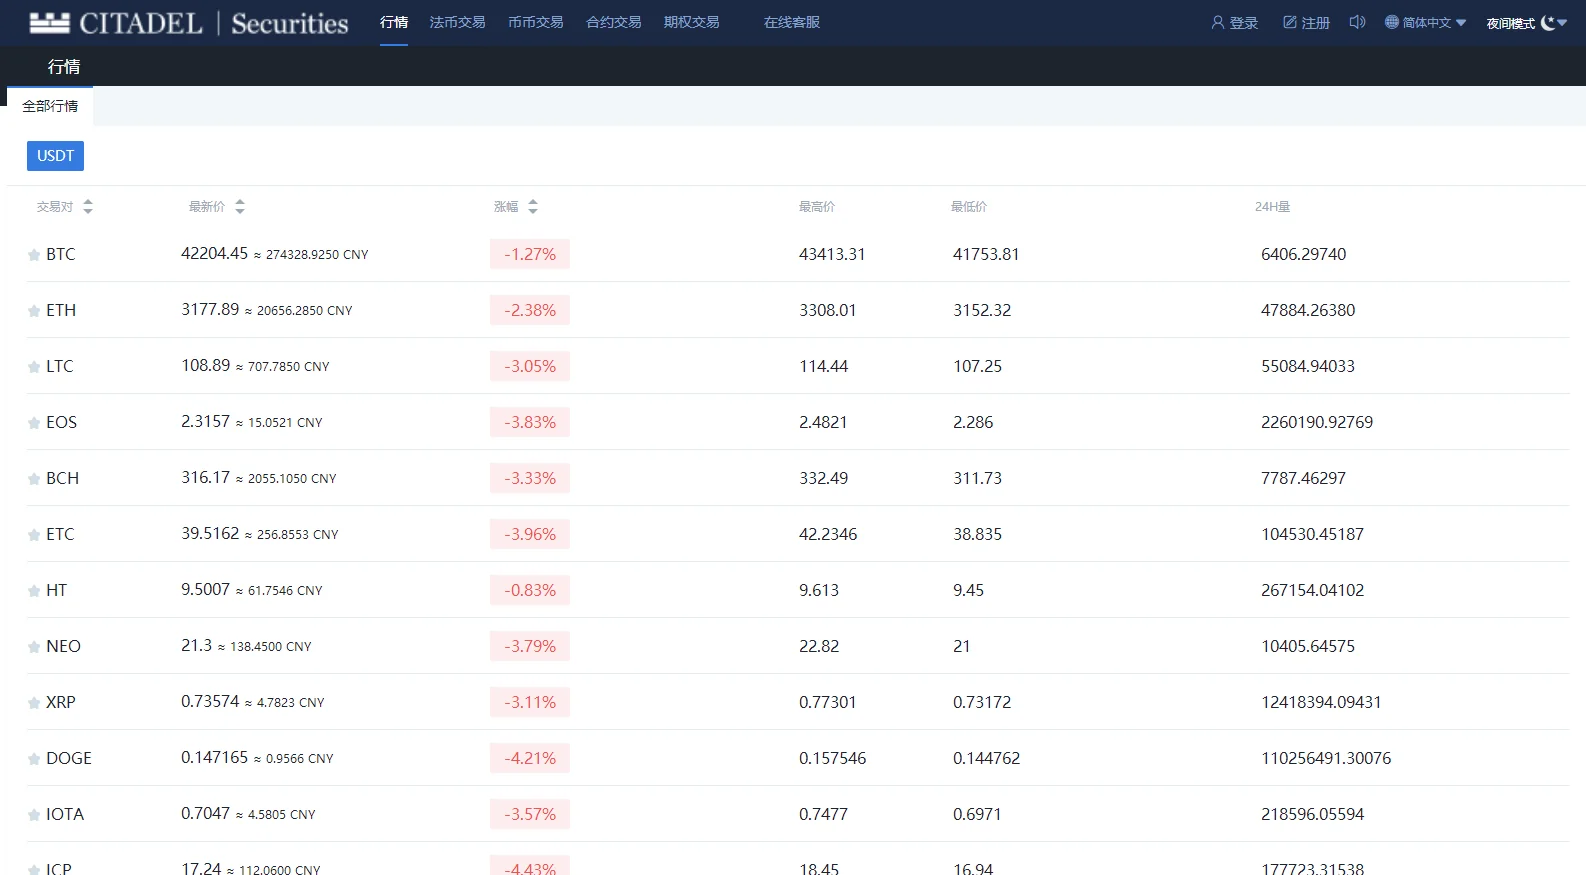This screenshot has width=1586, height=875.
Task: Open the 法币交易 menu item
Action: (x=457, y=22)
